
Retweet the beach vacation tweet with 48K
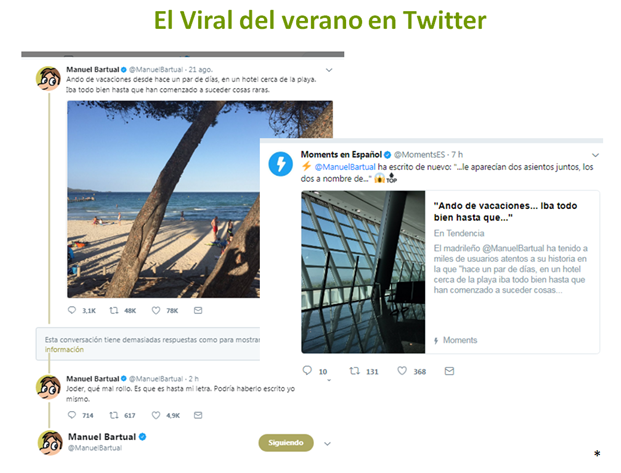pos(114,310)
